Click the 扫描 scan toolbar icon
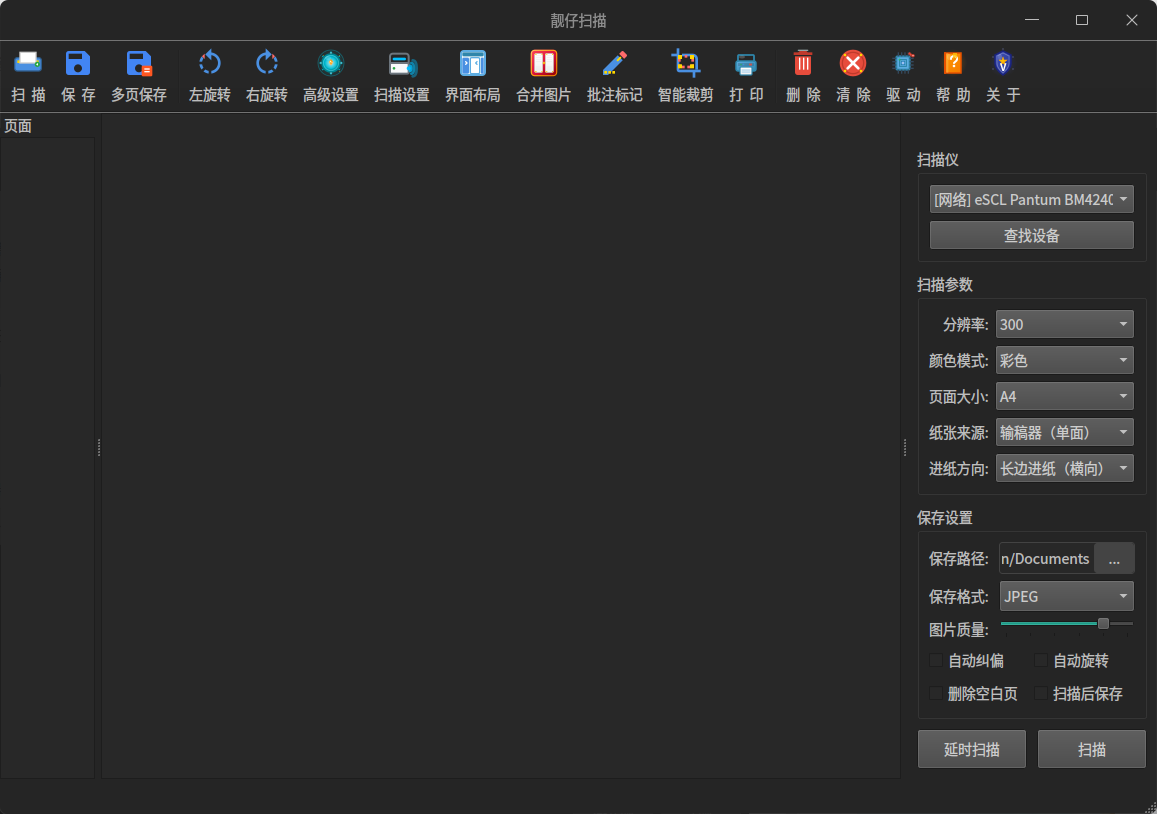This screenshot has width=1157, height=814. 28,76
